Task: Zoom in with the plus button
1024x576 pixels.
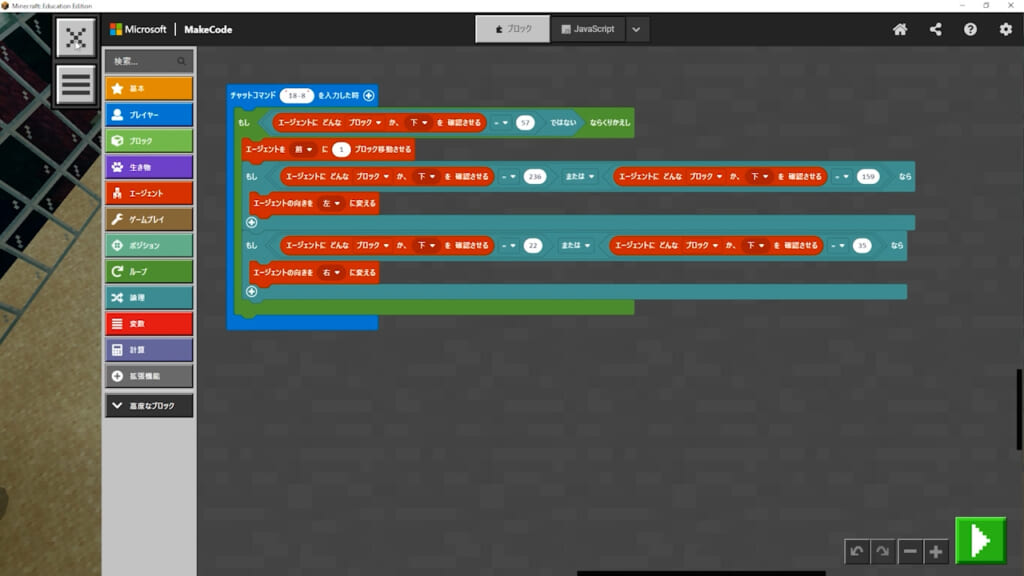Action: 935,551
